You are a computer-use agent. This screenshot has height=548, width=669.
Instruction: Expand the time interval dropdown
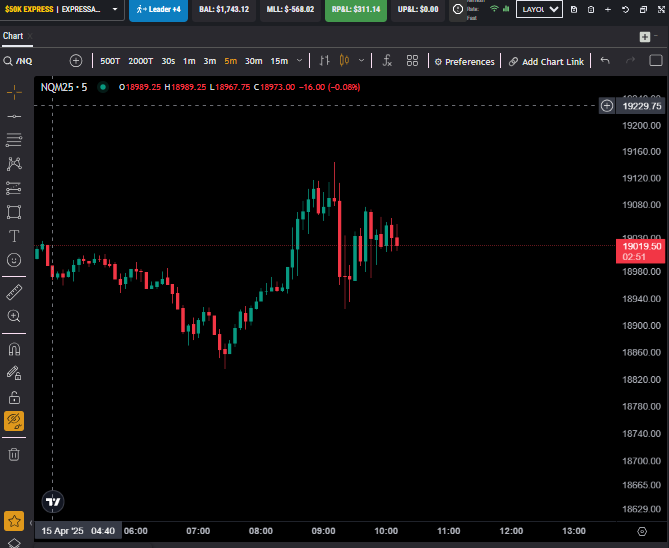point(300,61)
